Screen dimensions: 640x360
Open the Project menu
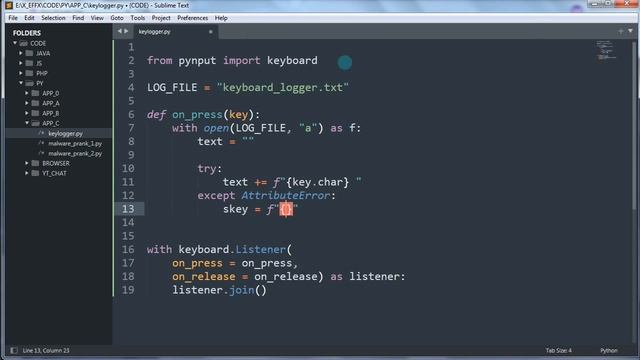click(161, 18)
